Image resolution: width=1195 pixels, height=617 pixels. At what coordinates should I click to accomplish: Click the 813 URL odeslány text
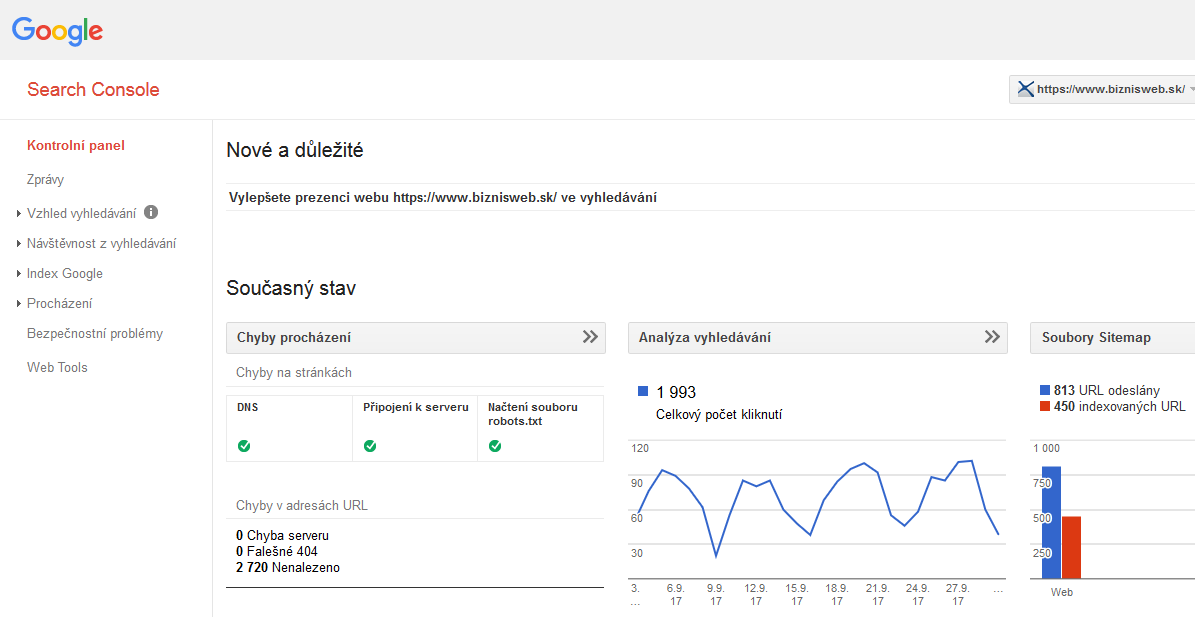coord(1107,391)
